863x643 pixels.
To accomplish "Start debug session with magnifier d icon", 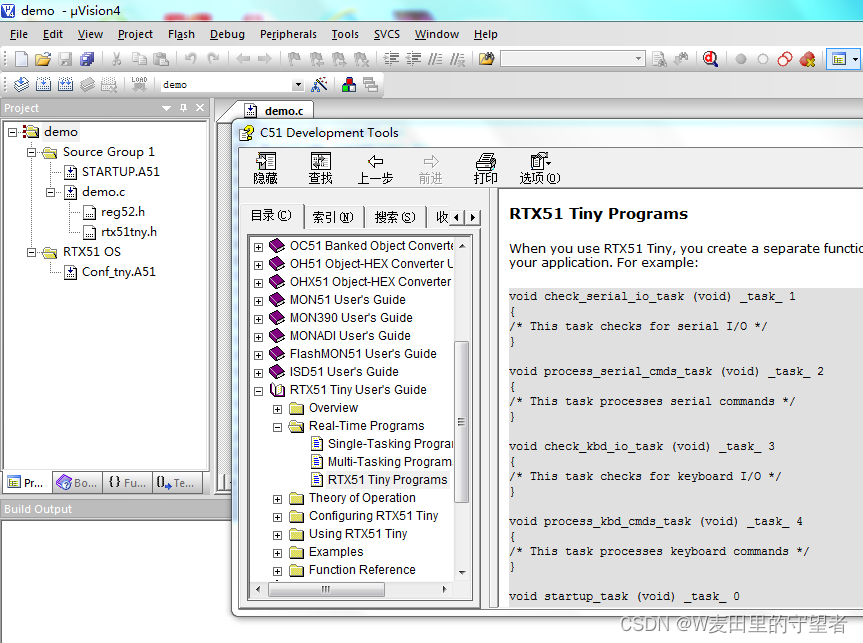I will pos(711,59).
